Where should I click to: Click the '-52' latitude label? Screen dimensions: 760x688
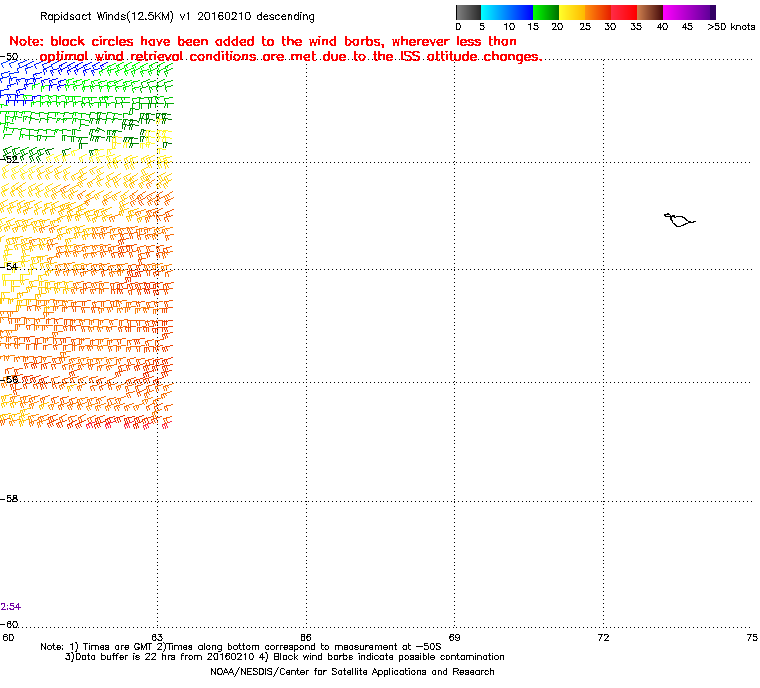pos(9,159)
